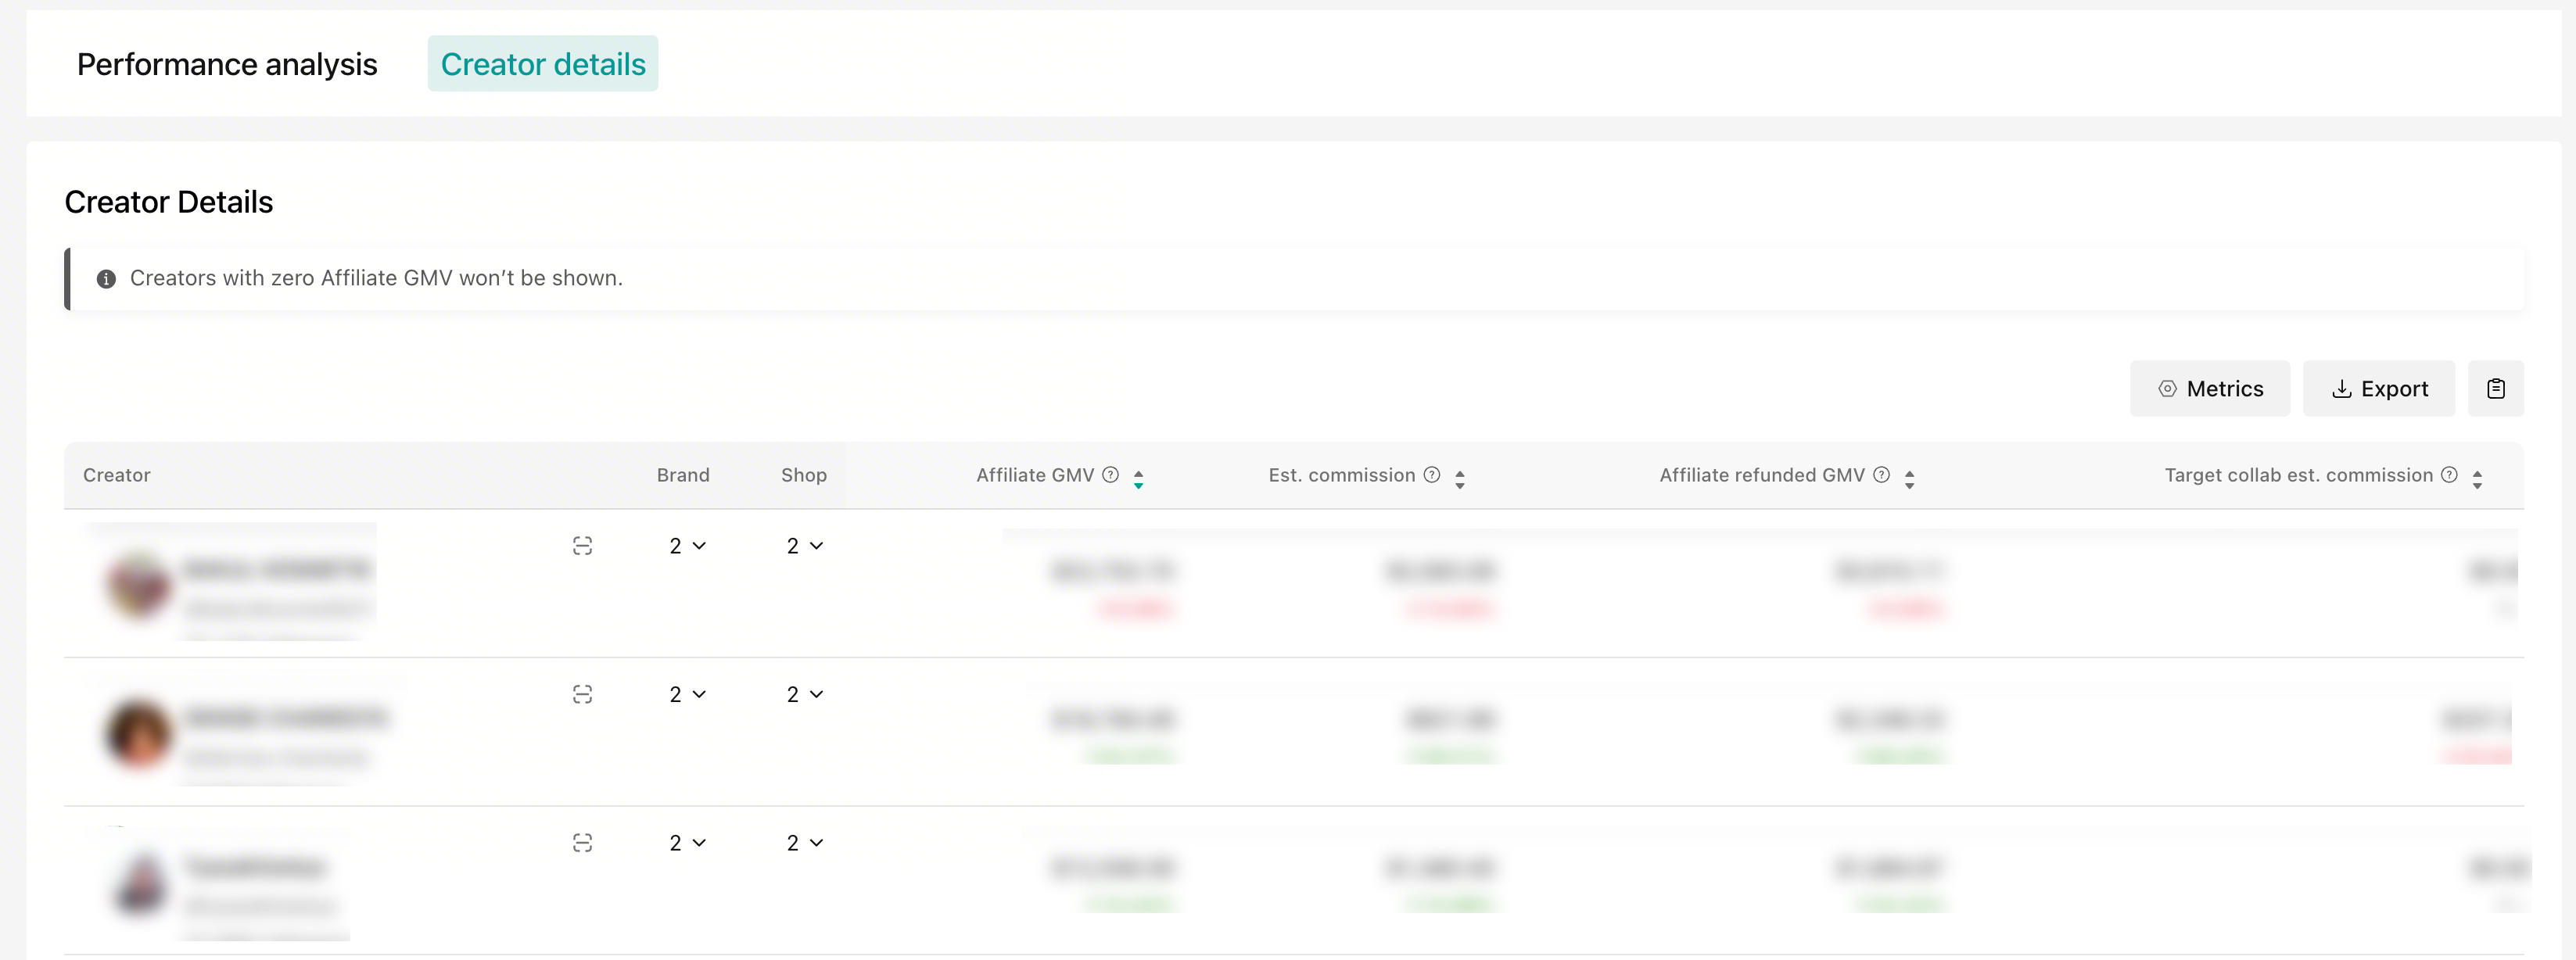Click the Export button
Screen dimensions: 2576x960
pyautogui.click(x=2378, y=389)
